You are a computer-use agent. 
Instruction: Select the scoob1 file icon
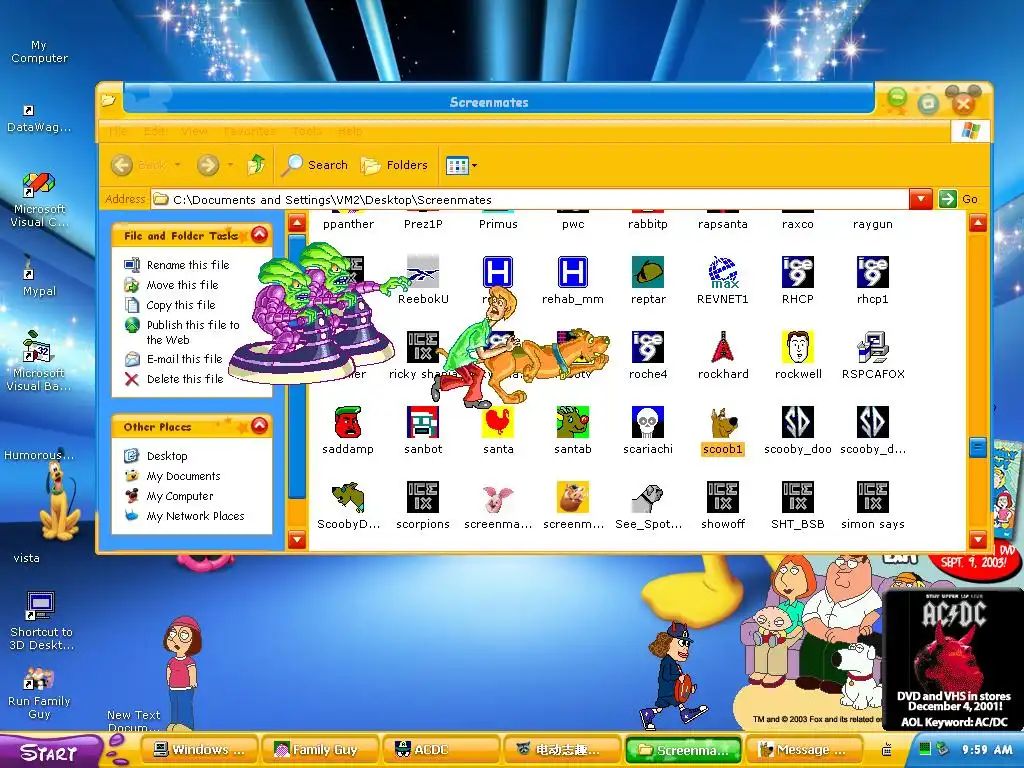[723, 422]
